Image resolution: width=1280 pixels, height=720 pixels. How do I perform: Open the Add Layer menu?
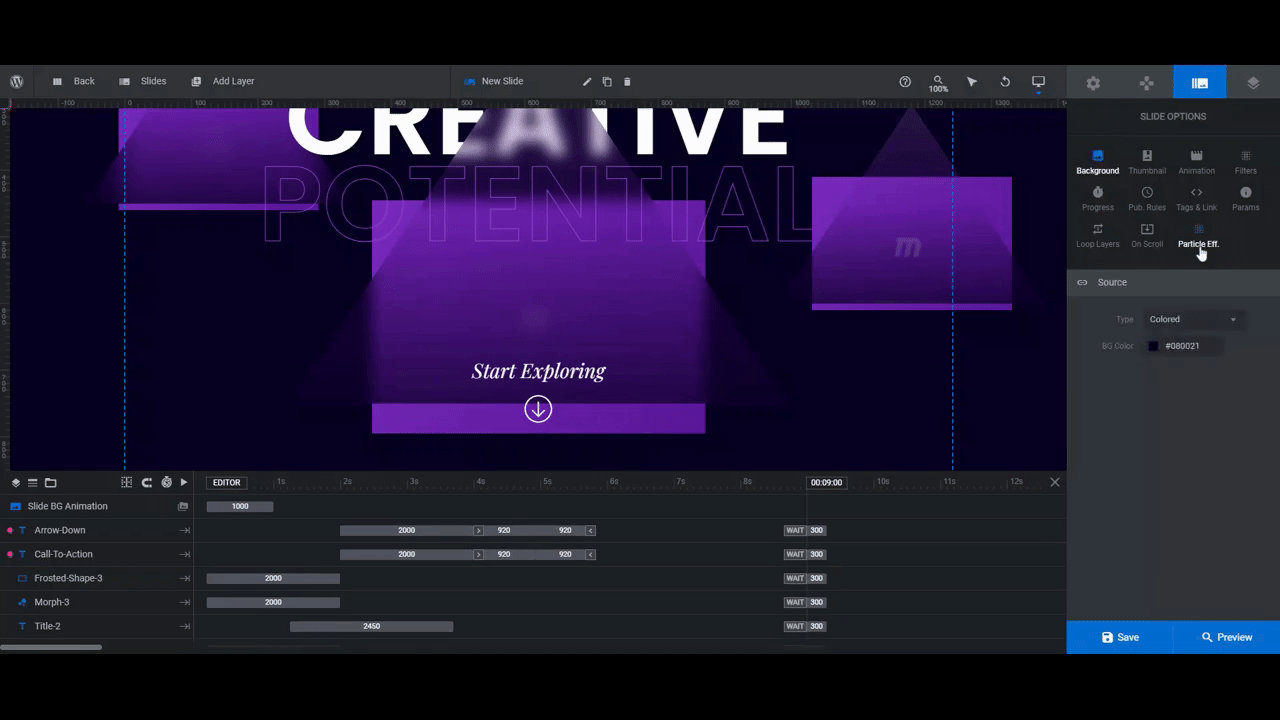[223, 81]
